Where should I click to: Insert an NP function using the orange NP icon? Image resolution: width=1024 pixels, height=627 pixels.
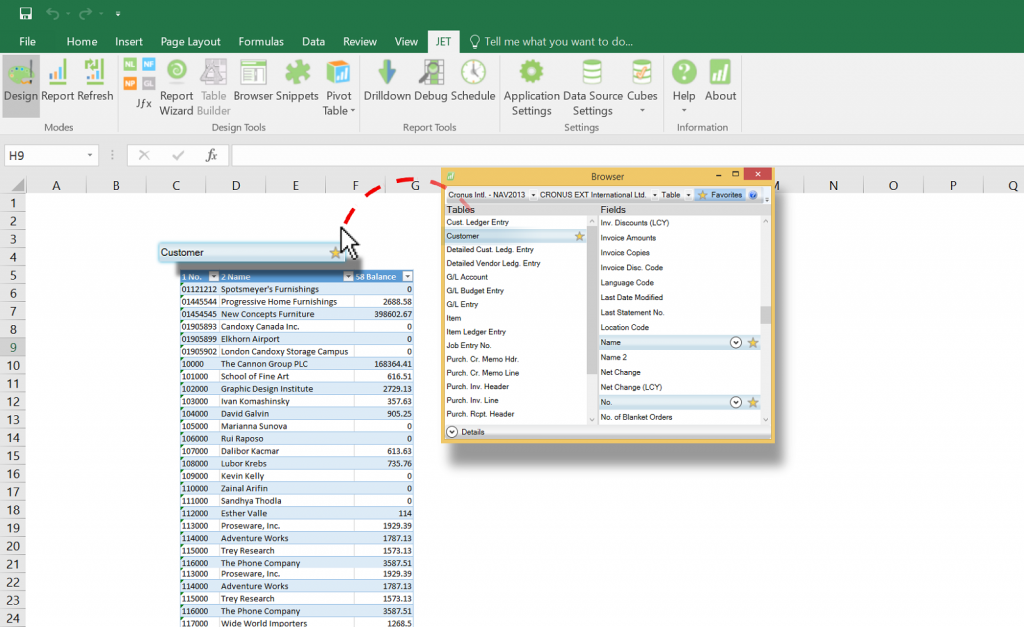click(130, 84)
